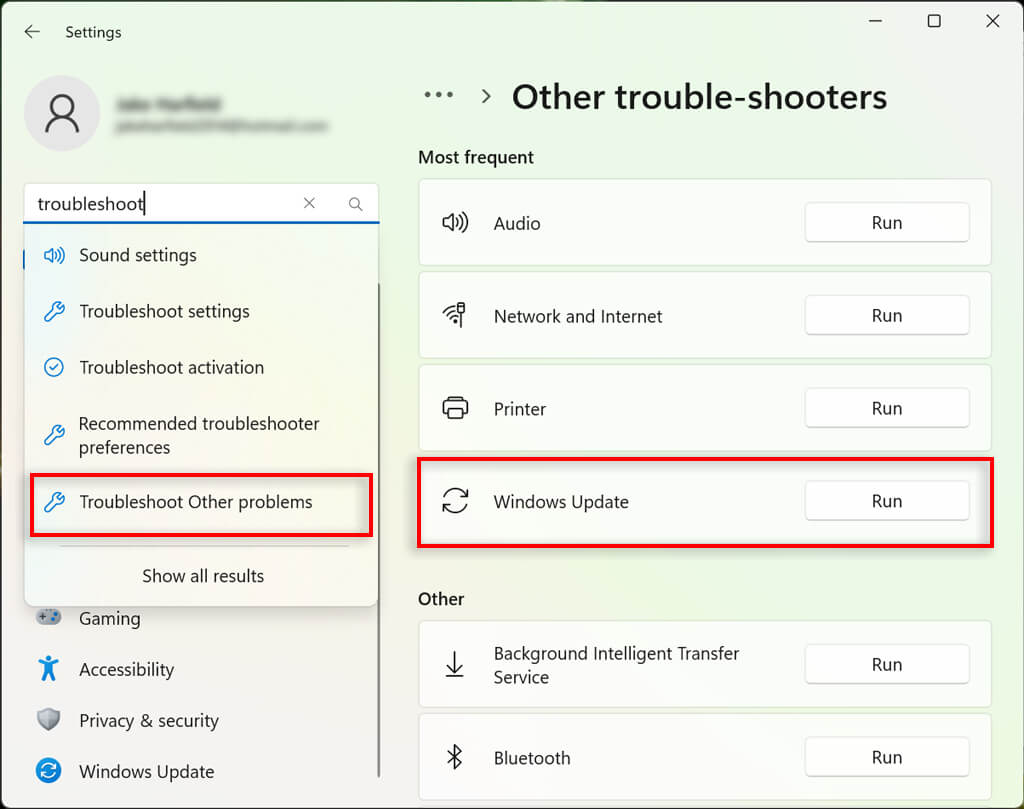
Task: Click the Troubleshoot Other problems wrench icon
Action: (x=54, y=502)
